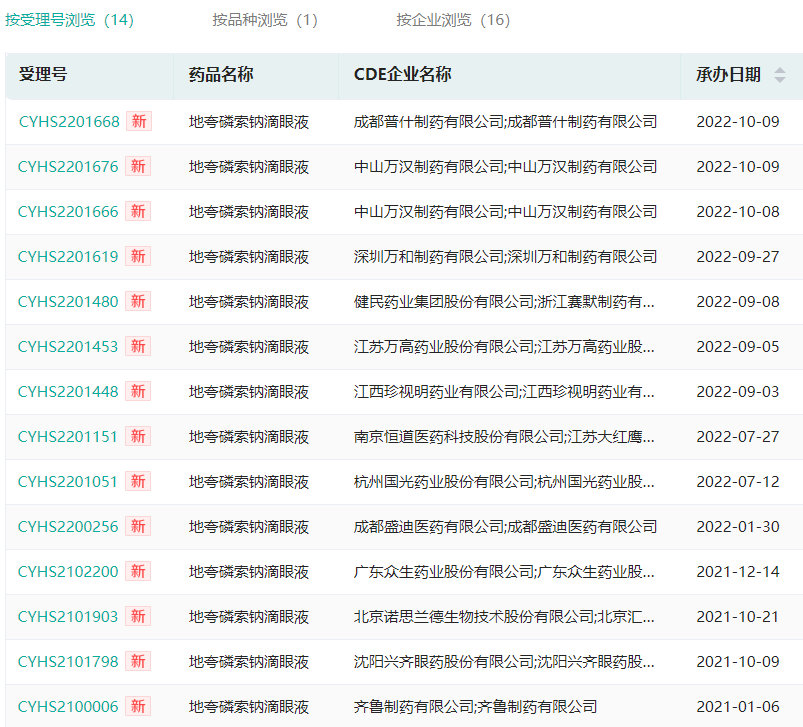Select company cell 深圳万和制药有限公司
The width and height of the screenshot is (803, 727).
505,257
